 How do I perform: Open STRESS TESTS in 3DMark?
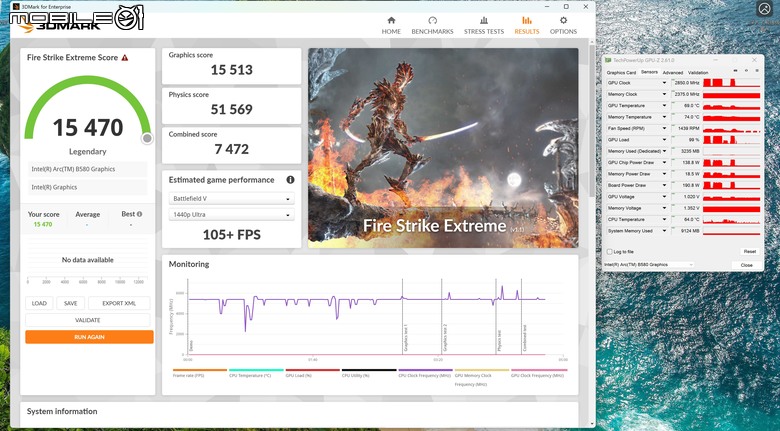[484, 25]
